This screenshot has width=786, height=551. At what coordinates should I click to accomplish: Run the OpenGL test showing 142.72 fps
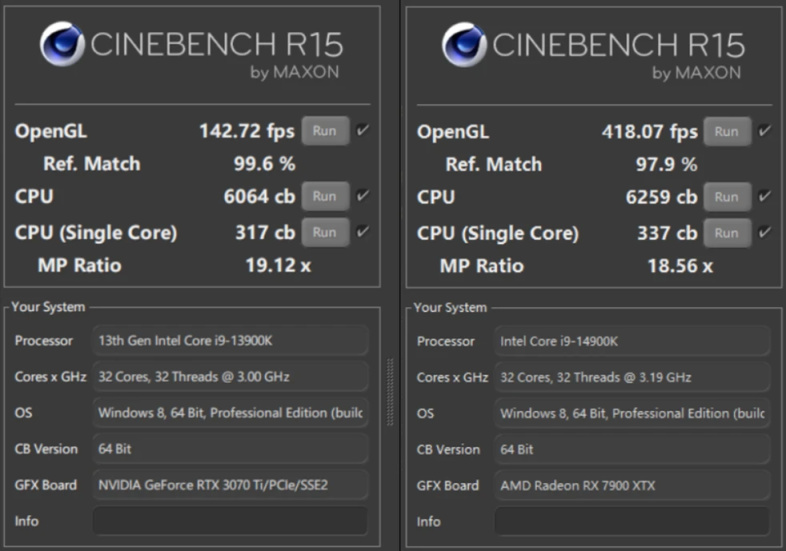point(324,131)
